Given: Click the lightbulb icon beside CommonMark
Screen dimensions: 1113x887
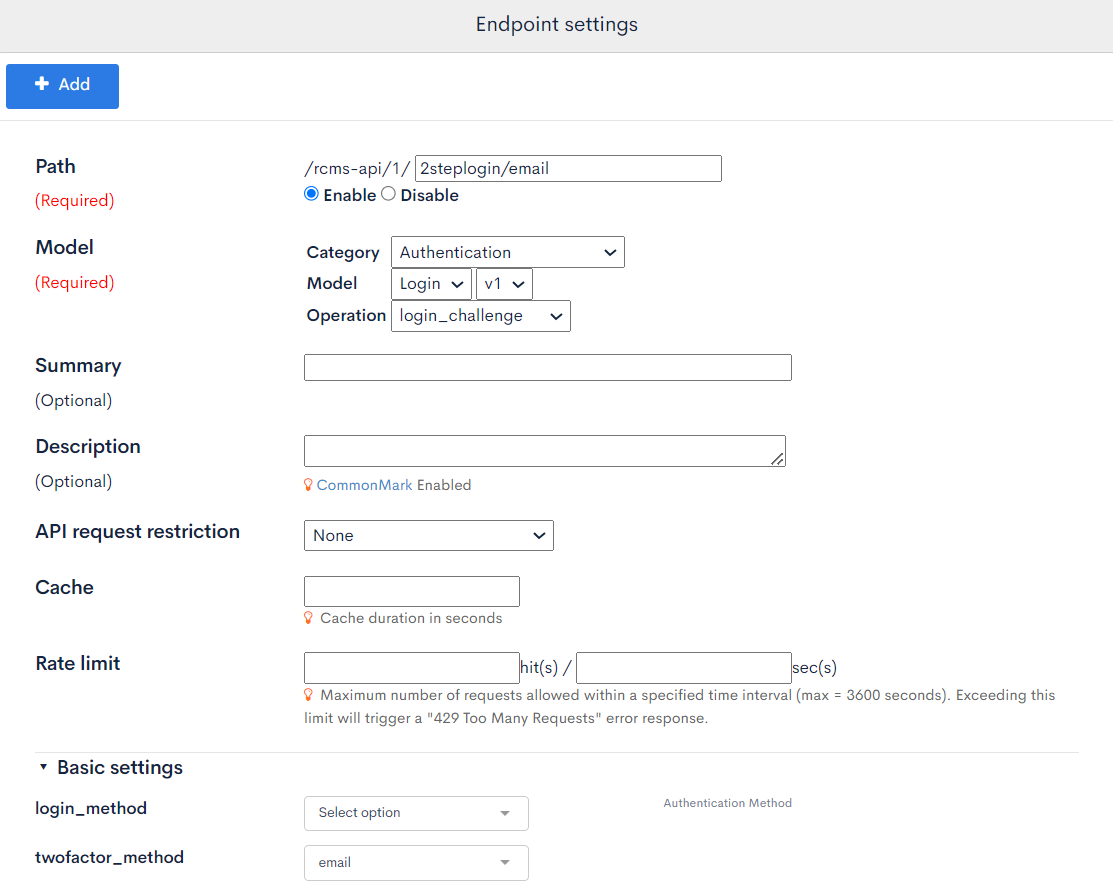Looking at the screenshot, I should coord(308,485).
